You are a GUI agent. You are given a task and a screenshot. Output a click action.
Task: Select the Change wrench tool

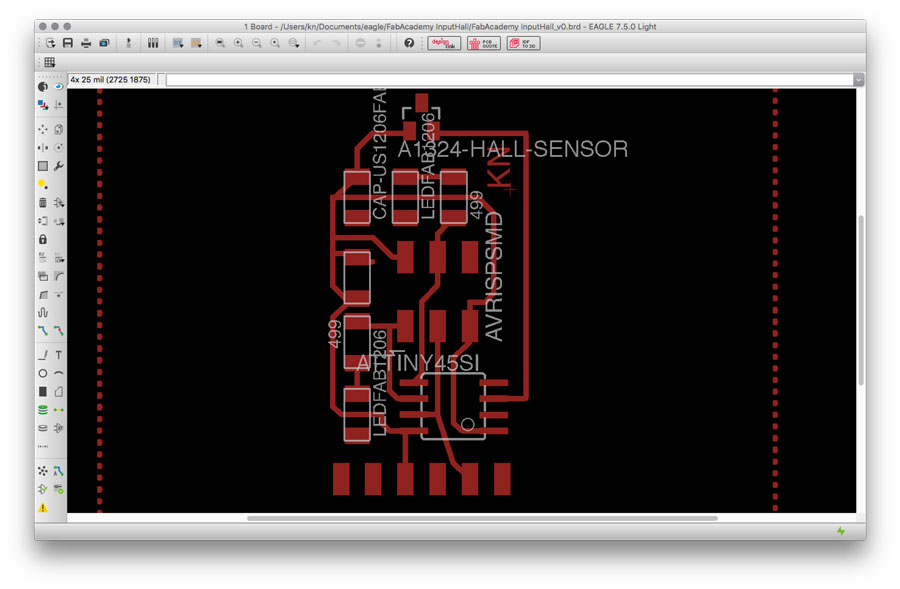[x=59, y=166]
